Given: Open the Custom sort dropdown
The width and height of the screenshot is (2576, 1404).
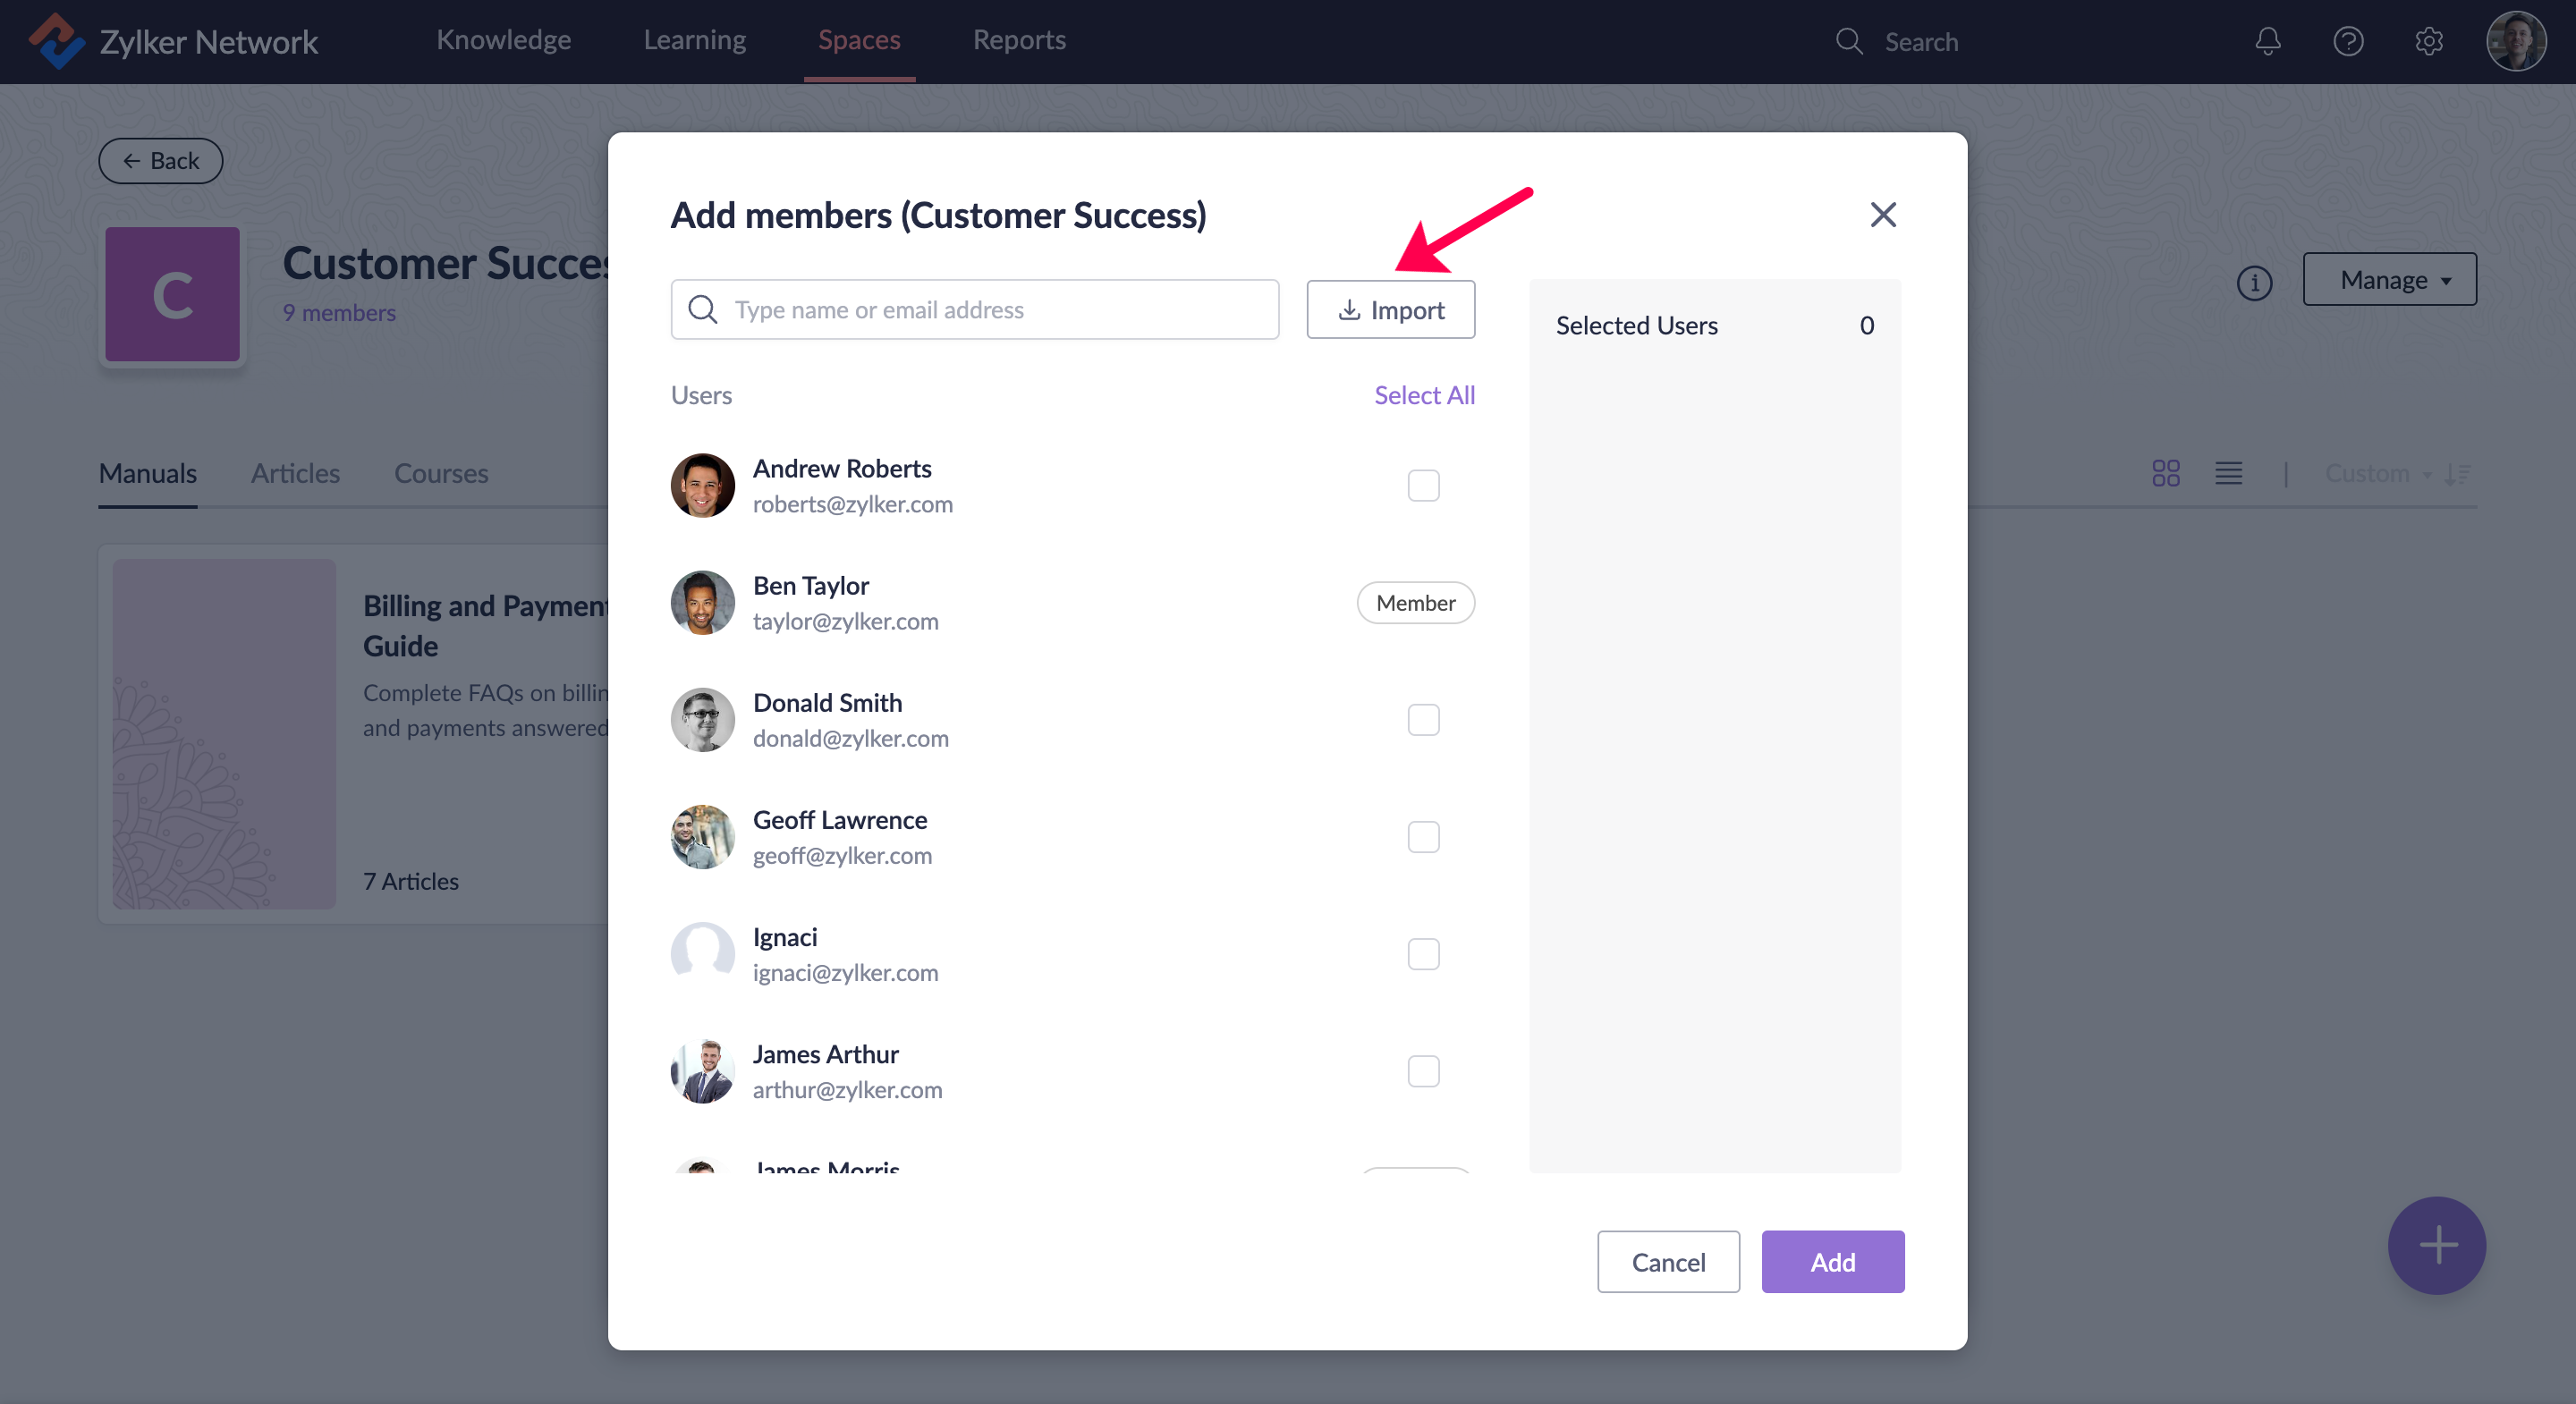Looking at the screenshot, I should tap(2377, 473).
